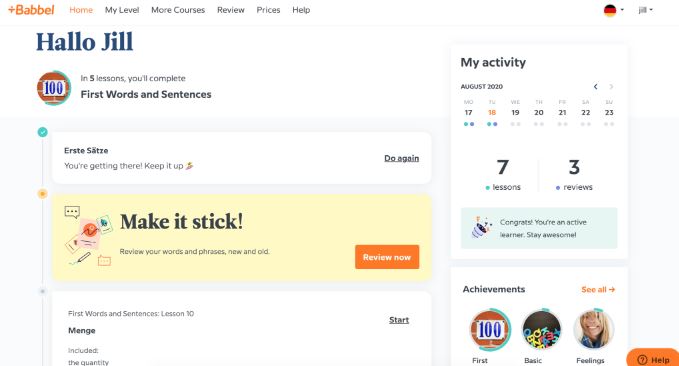
Task: Select August 20 in the calendar
Action: point(539,113)
